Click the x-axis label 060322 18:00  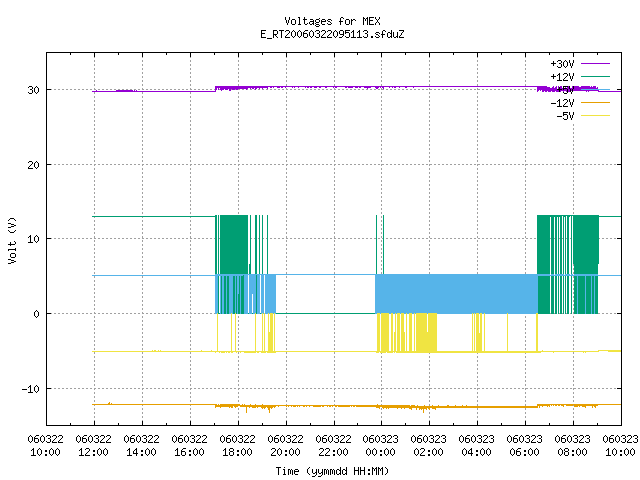click(x=238, y=446)
